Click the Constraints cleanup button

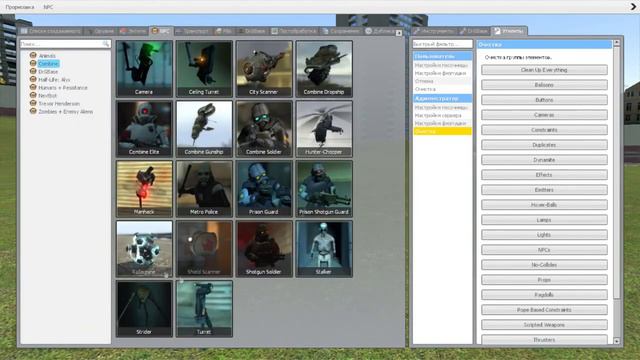tap(544, 130)
